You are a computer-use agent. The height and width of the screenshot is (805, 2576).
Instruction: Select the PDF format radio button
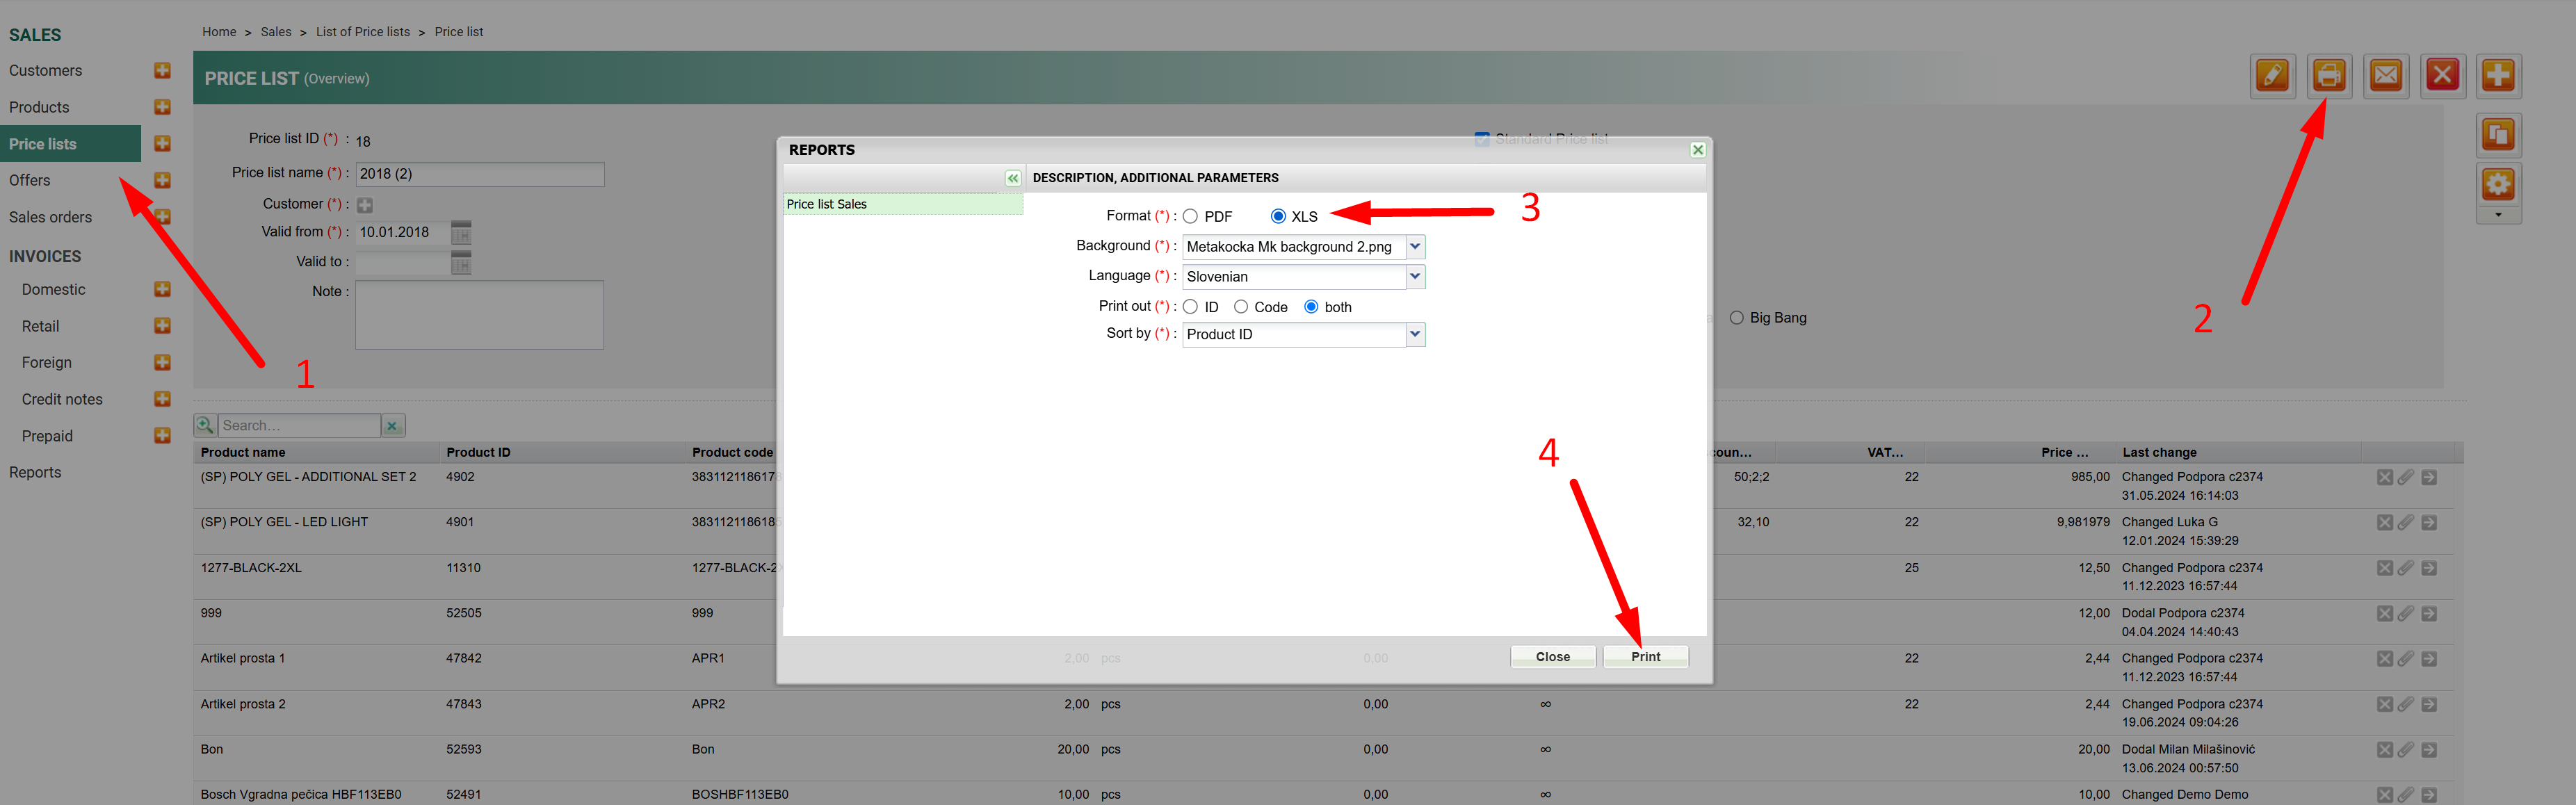pos(1190,217)
